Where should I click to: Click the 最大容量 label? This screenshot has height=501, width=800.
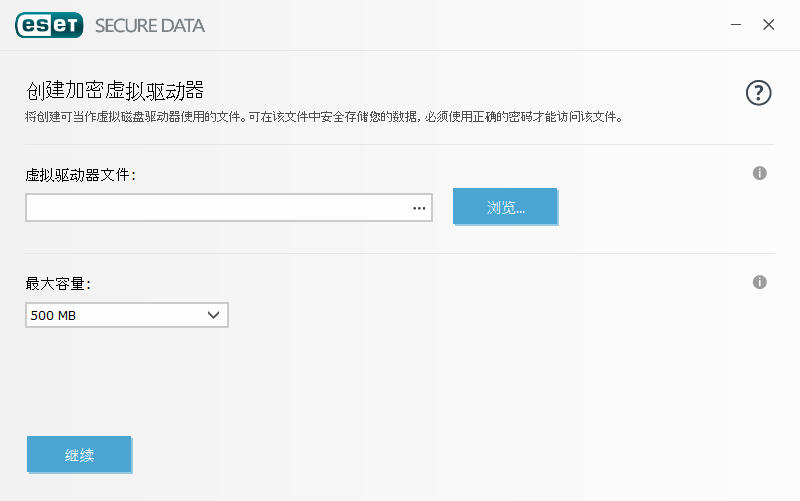click(58, 284)
